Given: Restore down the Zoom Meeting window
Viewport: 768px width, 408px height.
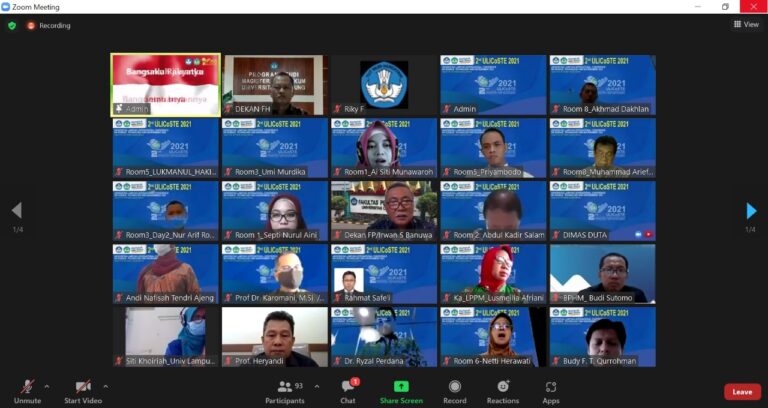Looking at the screenshot, I should click(725, 6).
